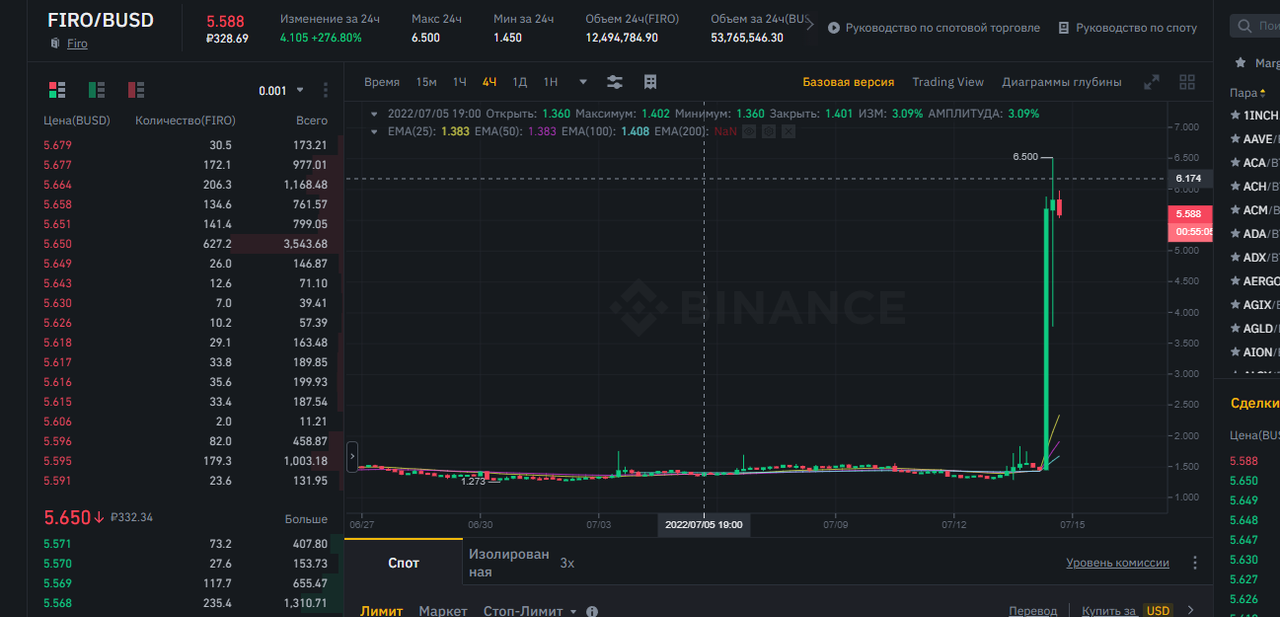Screen dimensions: 1280x617
Task: Select the Спот trading tab
Action: click(x=404, y=563)
